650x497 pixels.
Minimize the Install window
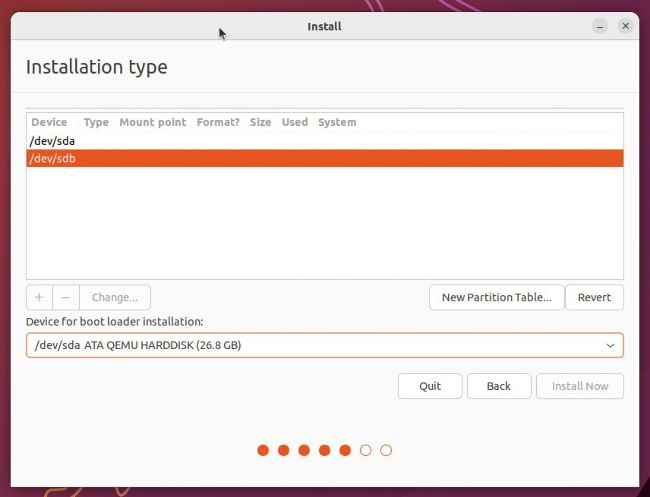point(599,26)
